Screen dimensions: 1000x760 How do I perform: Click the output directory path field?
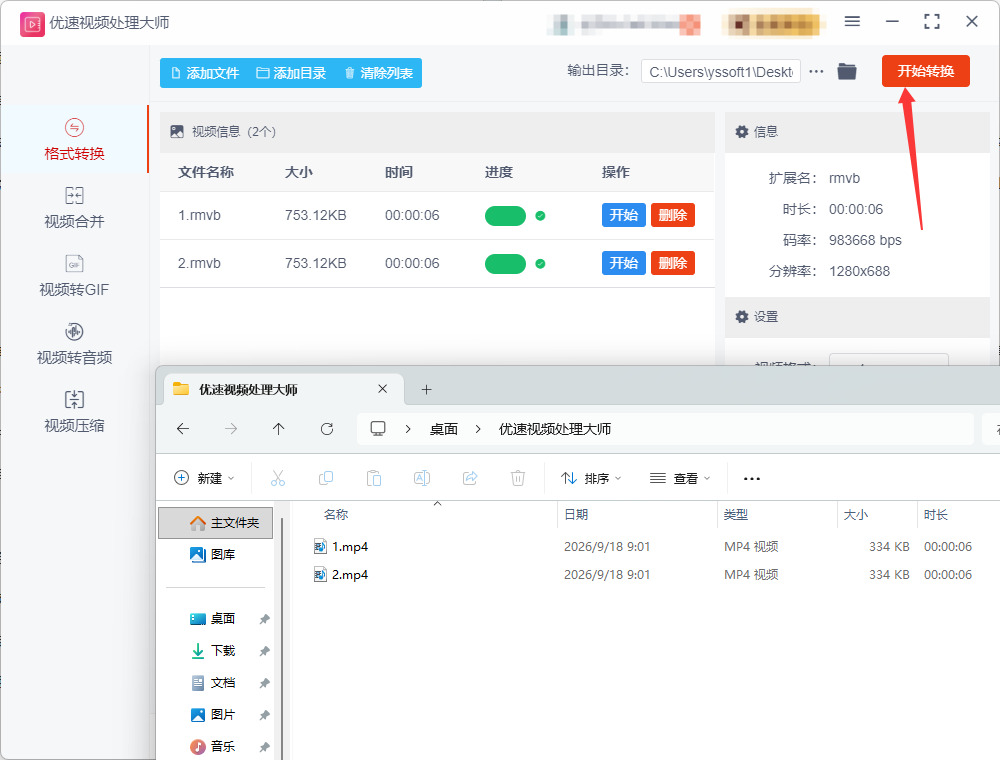721,71
